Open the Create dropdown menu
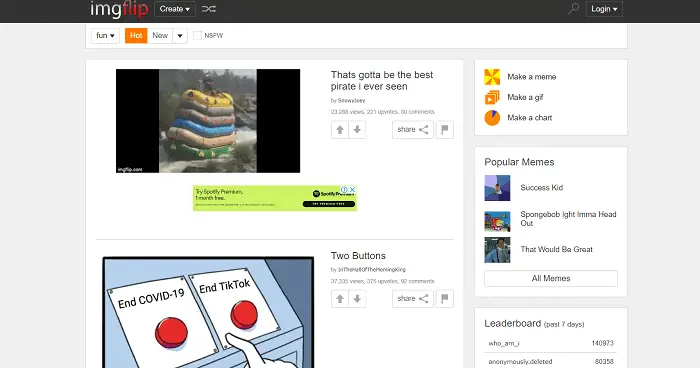This screenshot has width=700, height=368. pyautogui.click(x=175, y=9)
